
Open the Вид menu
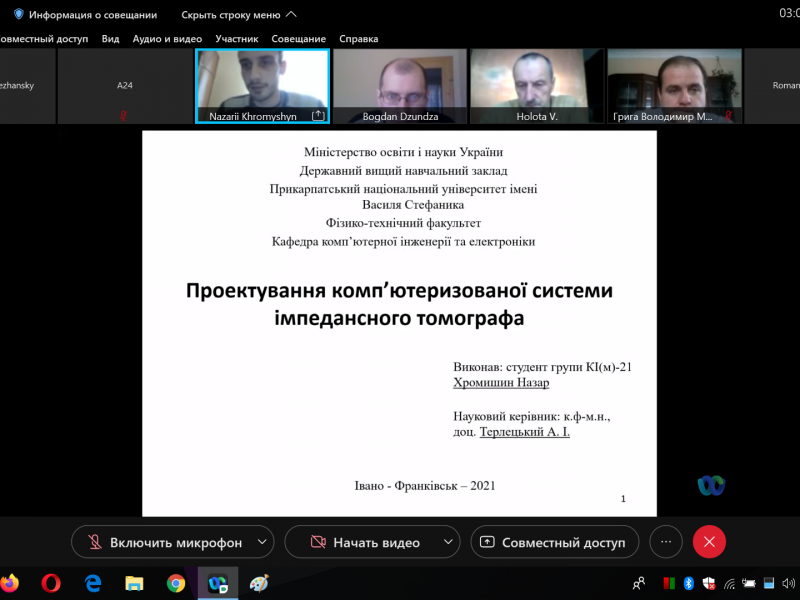coord(110,39)
